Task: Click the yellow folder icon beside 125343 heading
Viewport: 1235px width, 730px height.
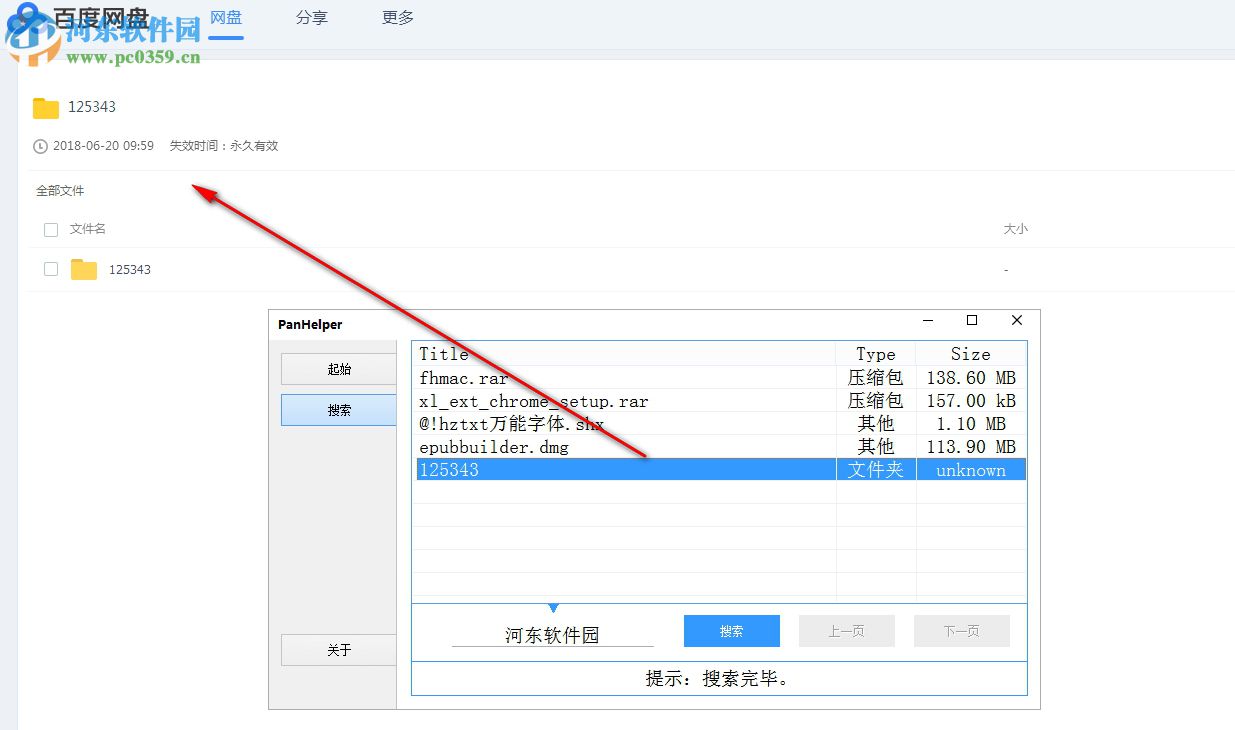Action: pyautogui.click(x=46, y=107)
